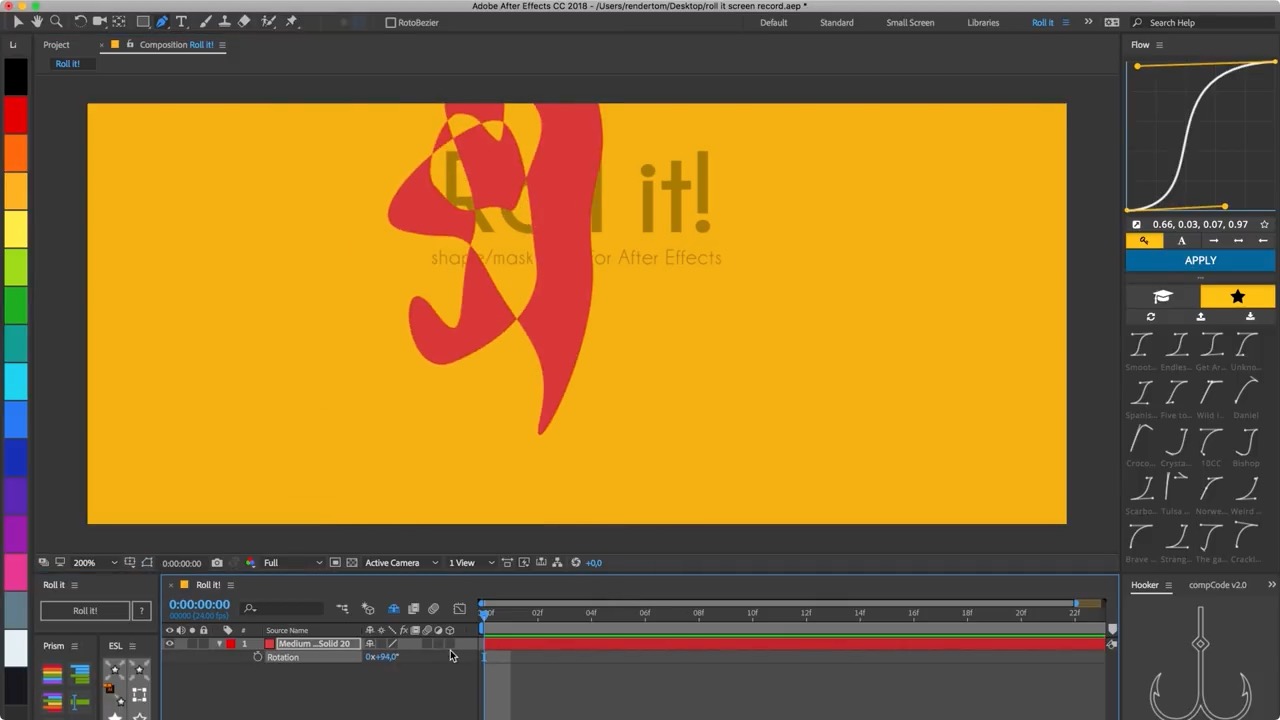Hide the Medium Solid layer with eye icon
The image size is (1280, 720).
169,644
